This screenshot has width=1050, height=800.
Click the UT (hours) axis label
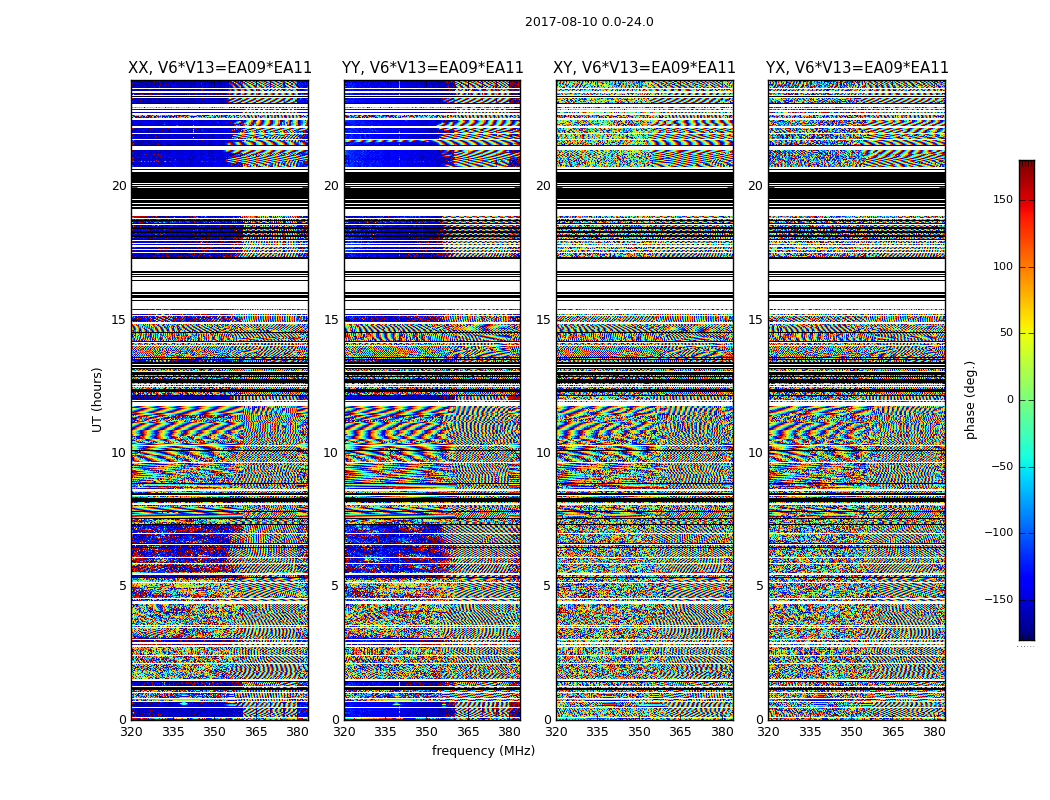97,400
